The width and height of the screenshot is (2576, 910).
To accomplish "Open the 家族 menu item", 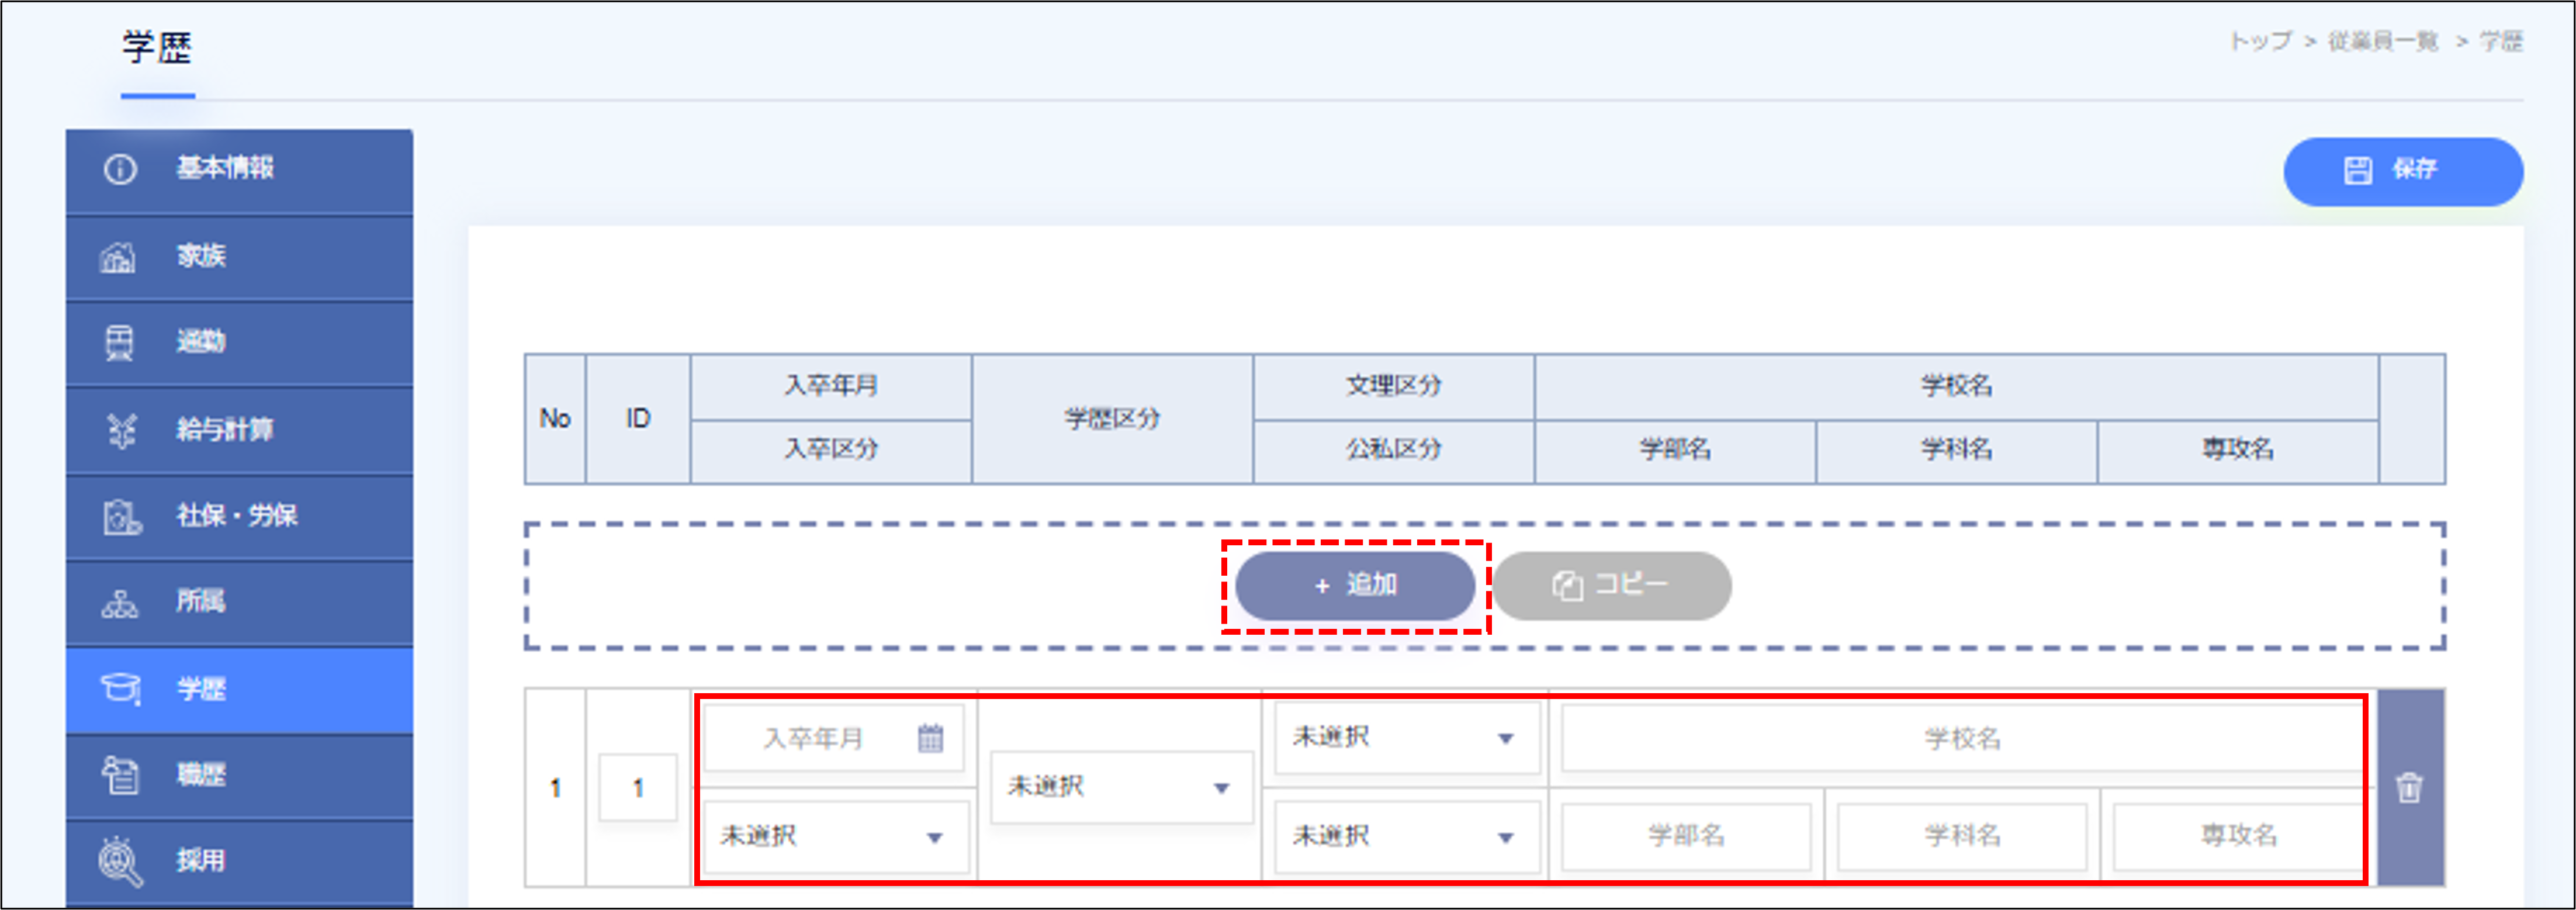I will [x=239, y=257].
